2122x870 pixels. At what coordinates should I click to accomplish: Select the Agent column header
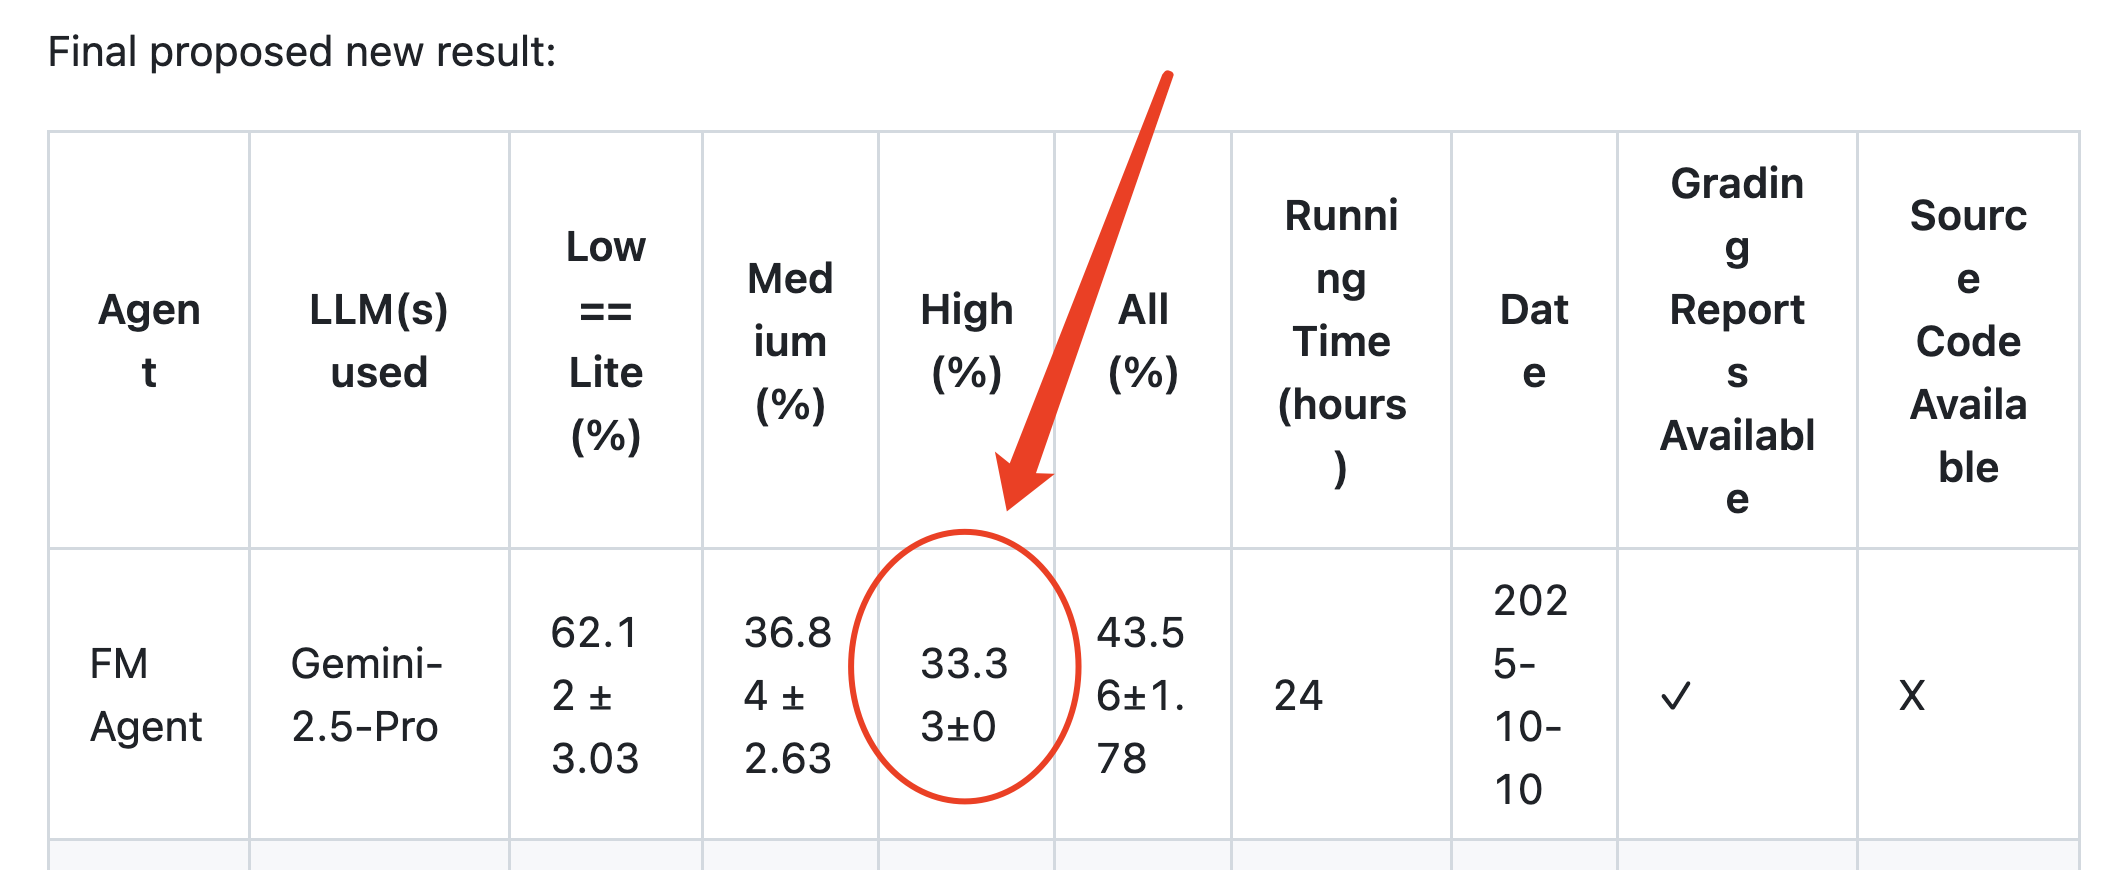click(149, 341)
